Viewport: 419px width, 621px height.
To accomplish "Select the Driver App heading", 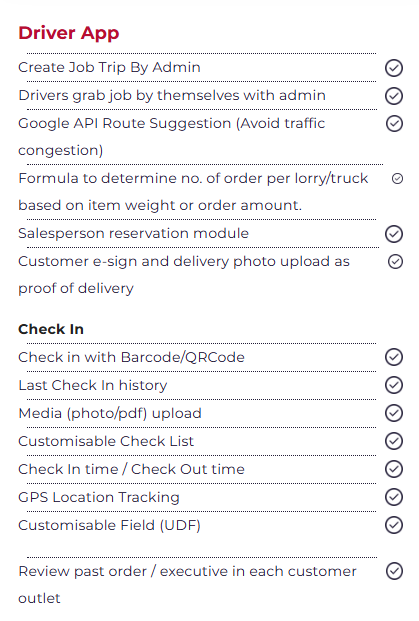I will [69, 33].
